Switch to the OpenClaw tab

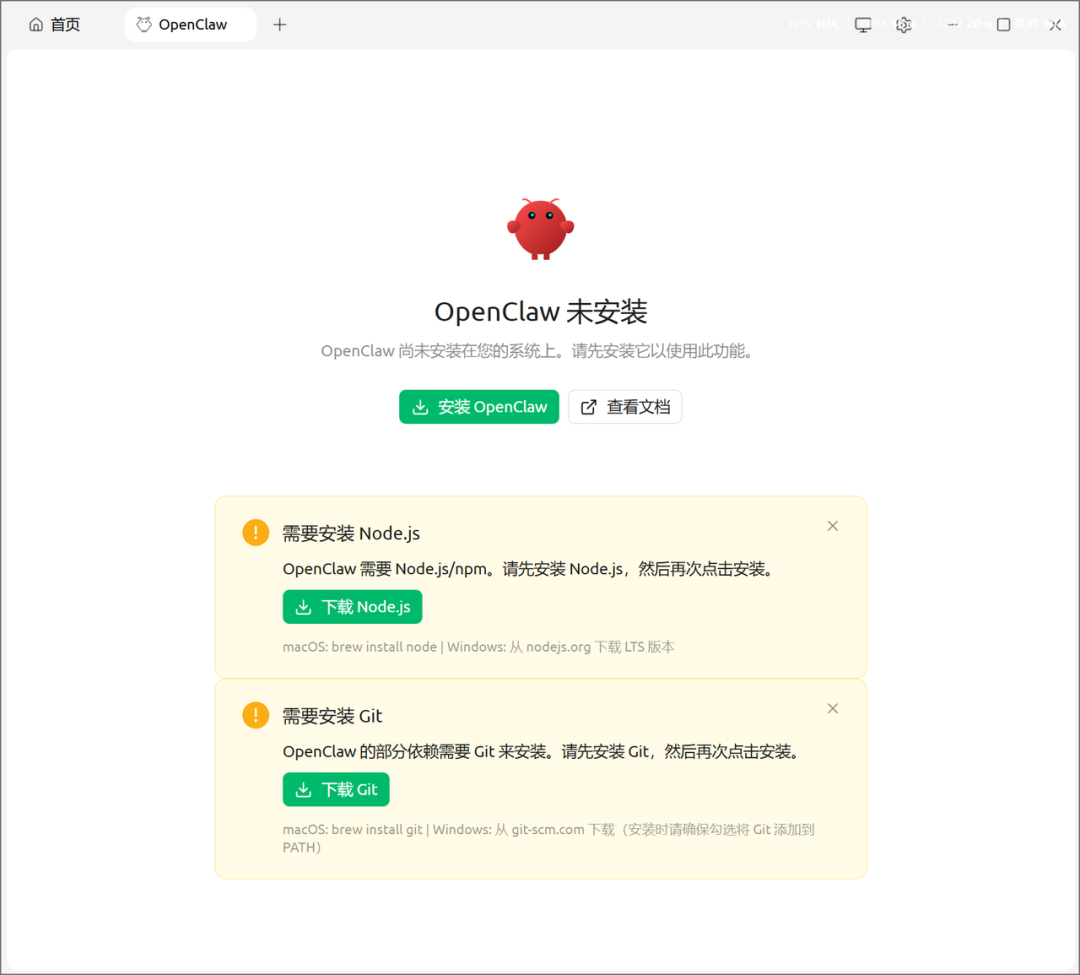(190, 24)
